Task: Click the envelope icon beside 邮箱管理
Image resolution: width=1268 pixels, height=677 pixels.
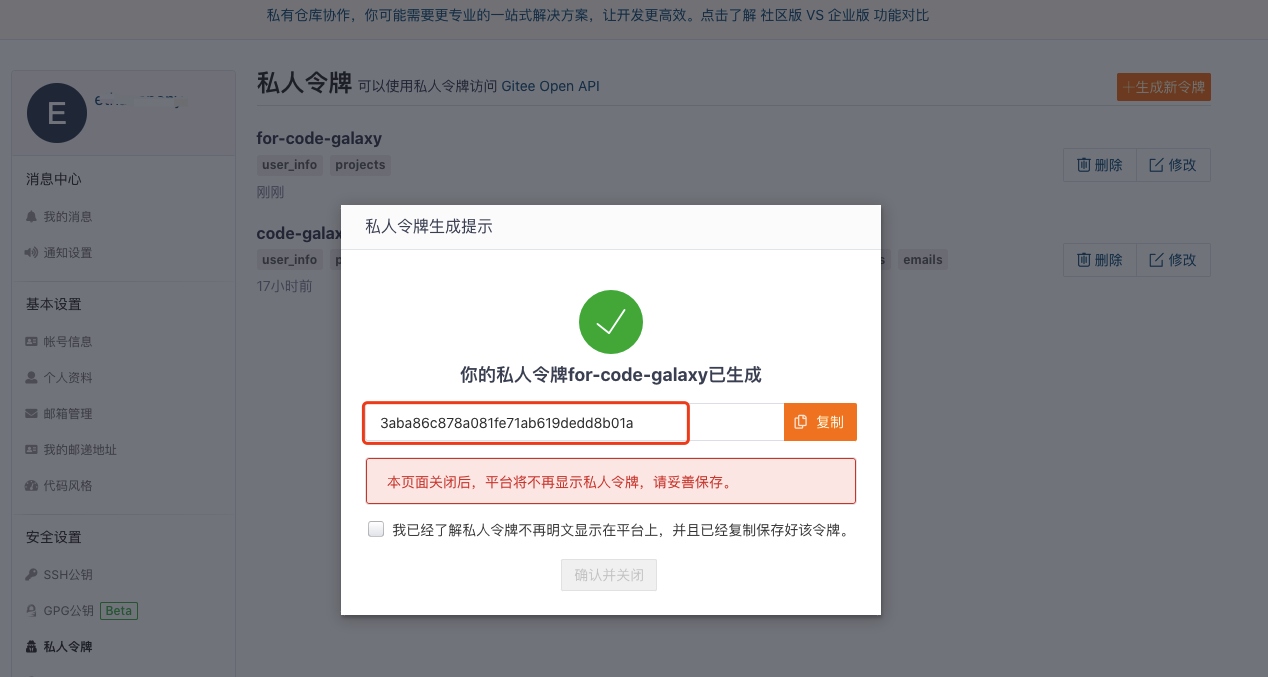Action: pyautogui.click(x=31, y=413)
